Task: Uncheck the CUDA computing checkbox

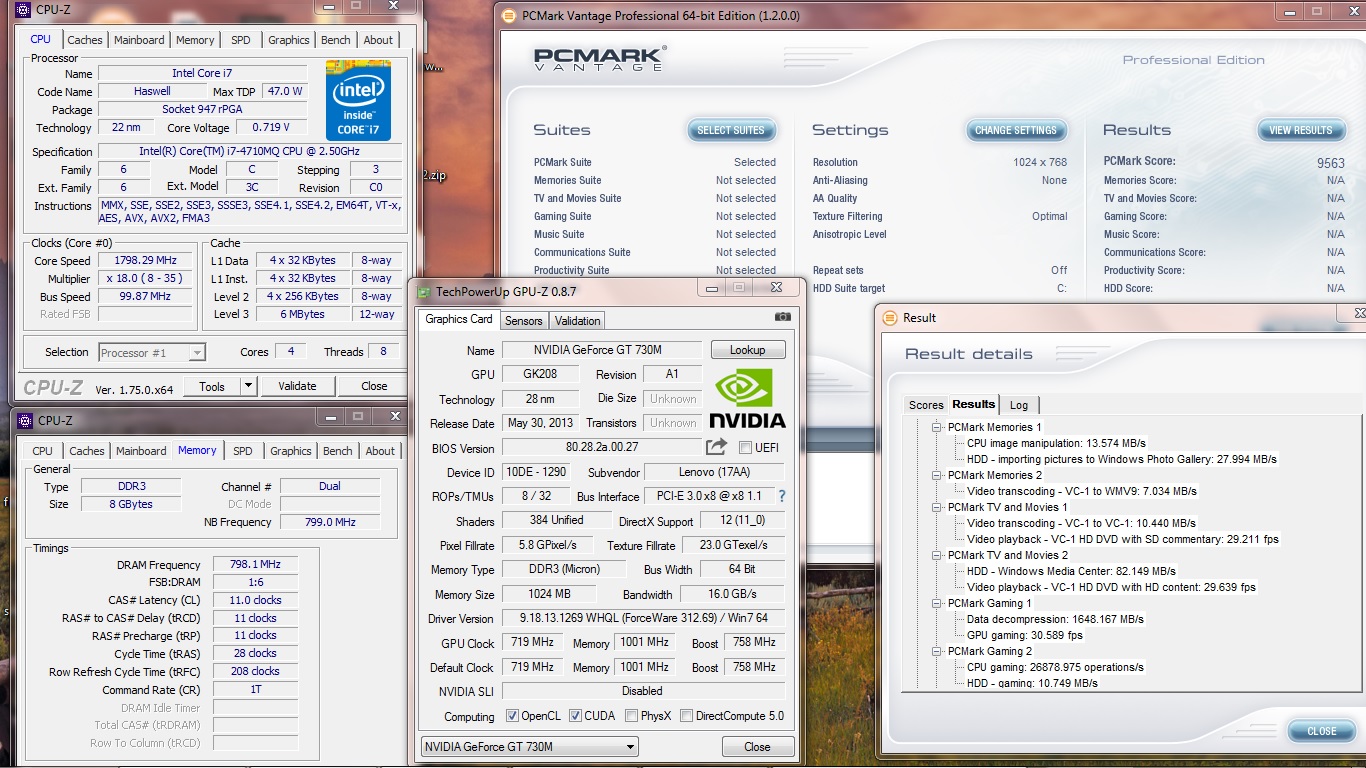Action: pyautogui.click(x=575, y=716)
